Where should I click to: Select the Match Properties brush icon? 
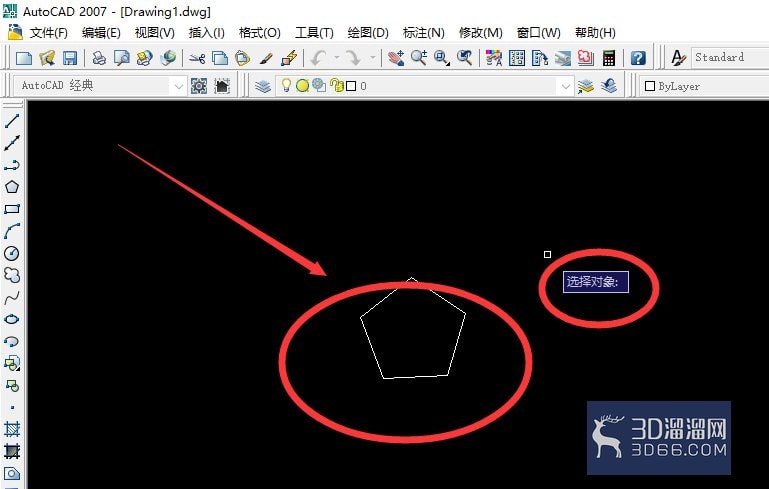tap(266, 58)
